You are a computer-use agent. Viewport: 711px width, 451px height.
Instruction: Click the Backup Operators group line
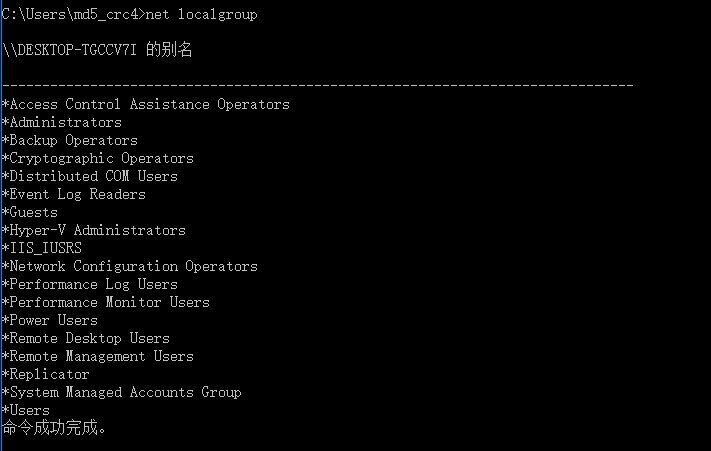(x=70, y=140)
